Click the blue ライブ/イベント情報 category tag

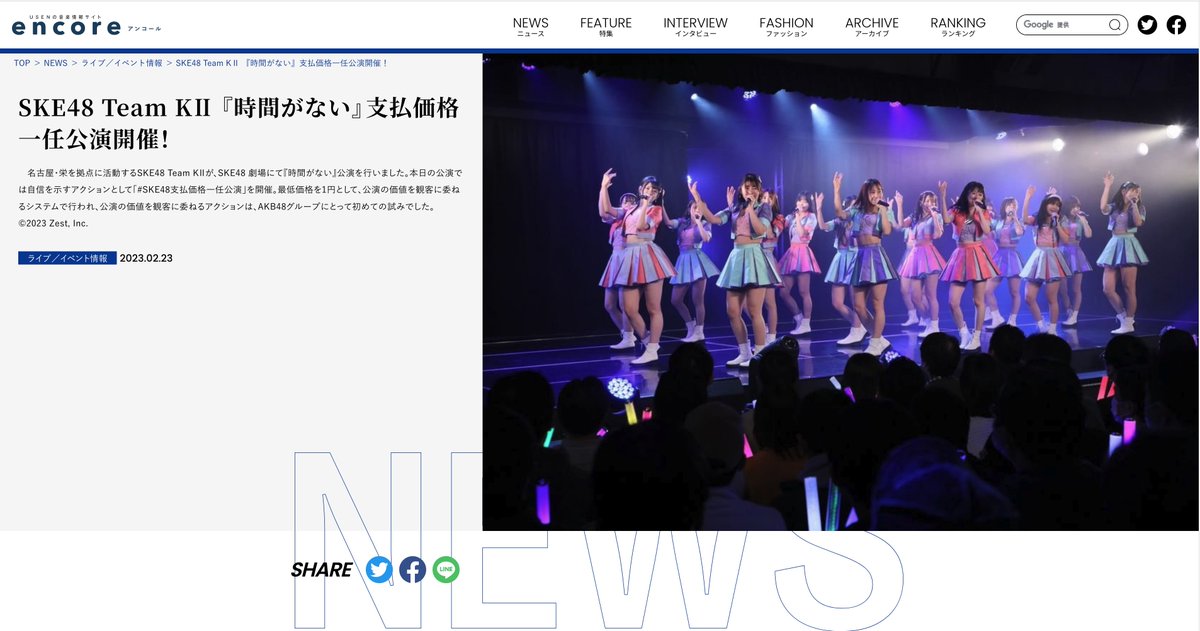[x=67, y=258]
